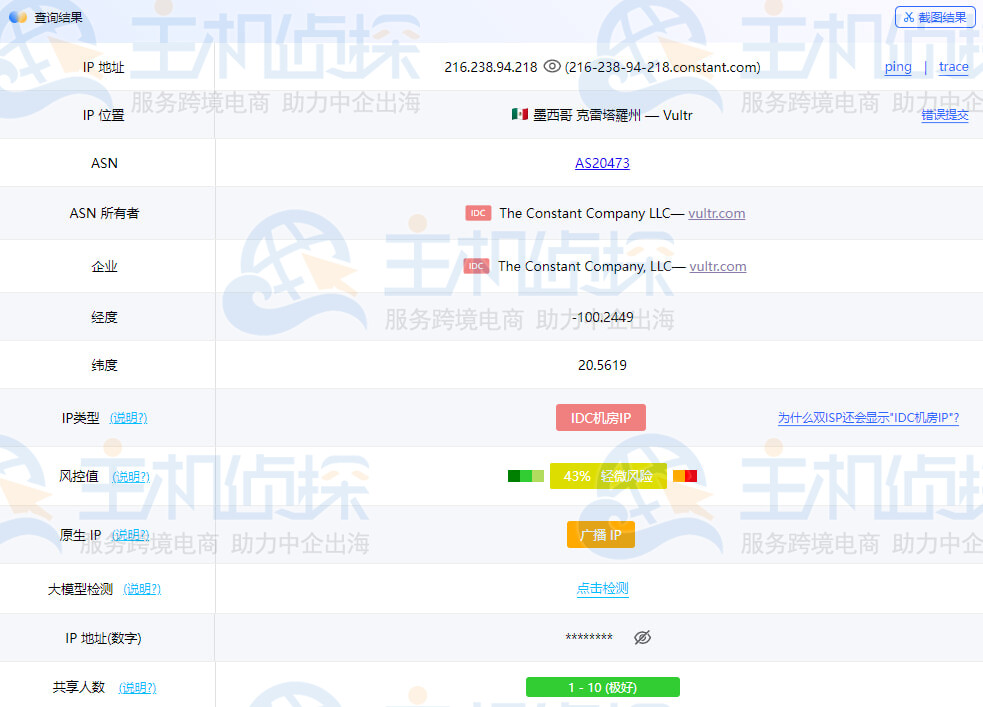Click the 经度 row label
983x707 pixels.
pos(104,317)
